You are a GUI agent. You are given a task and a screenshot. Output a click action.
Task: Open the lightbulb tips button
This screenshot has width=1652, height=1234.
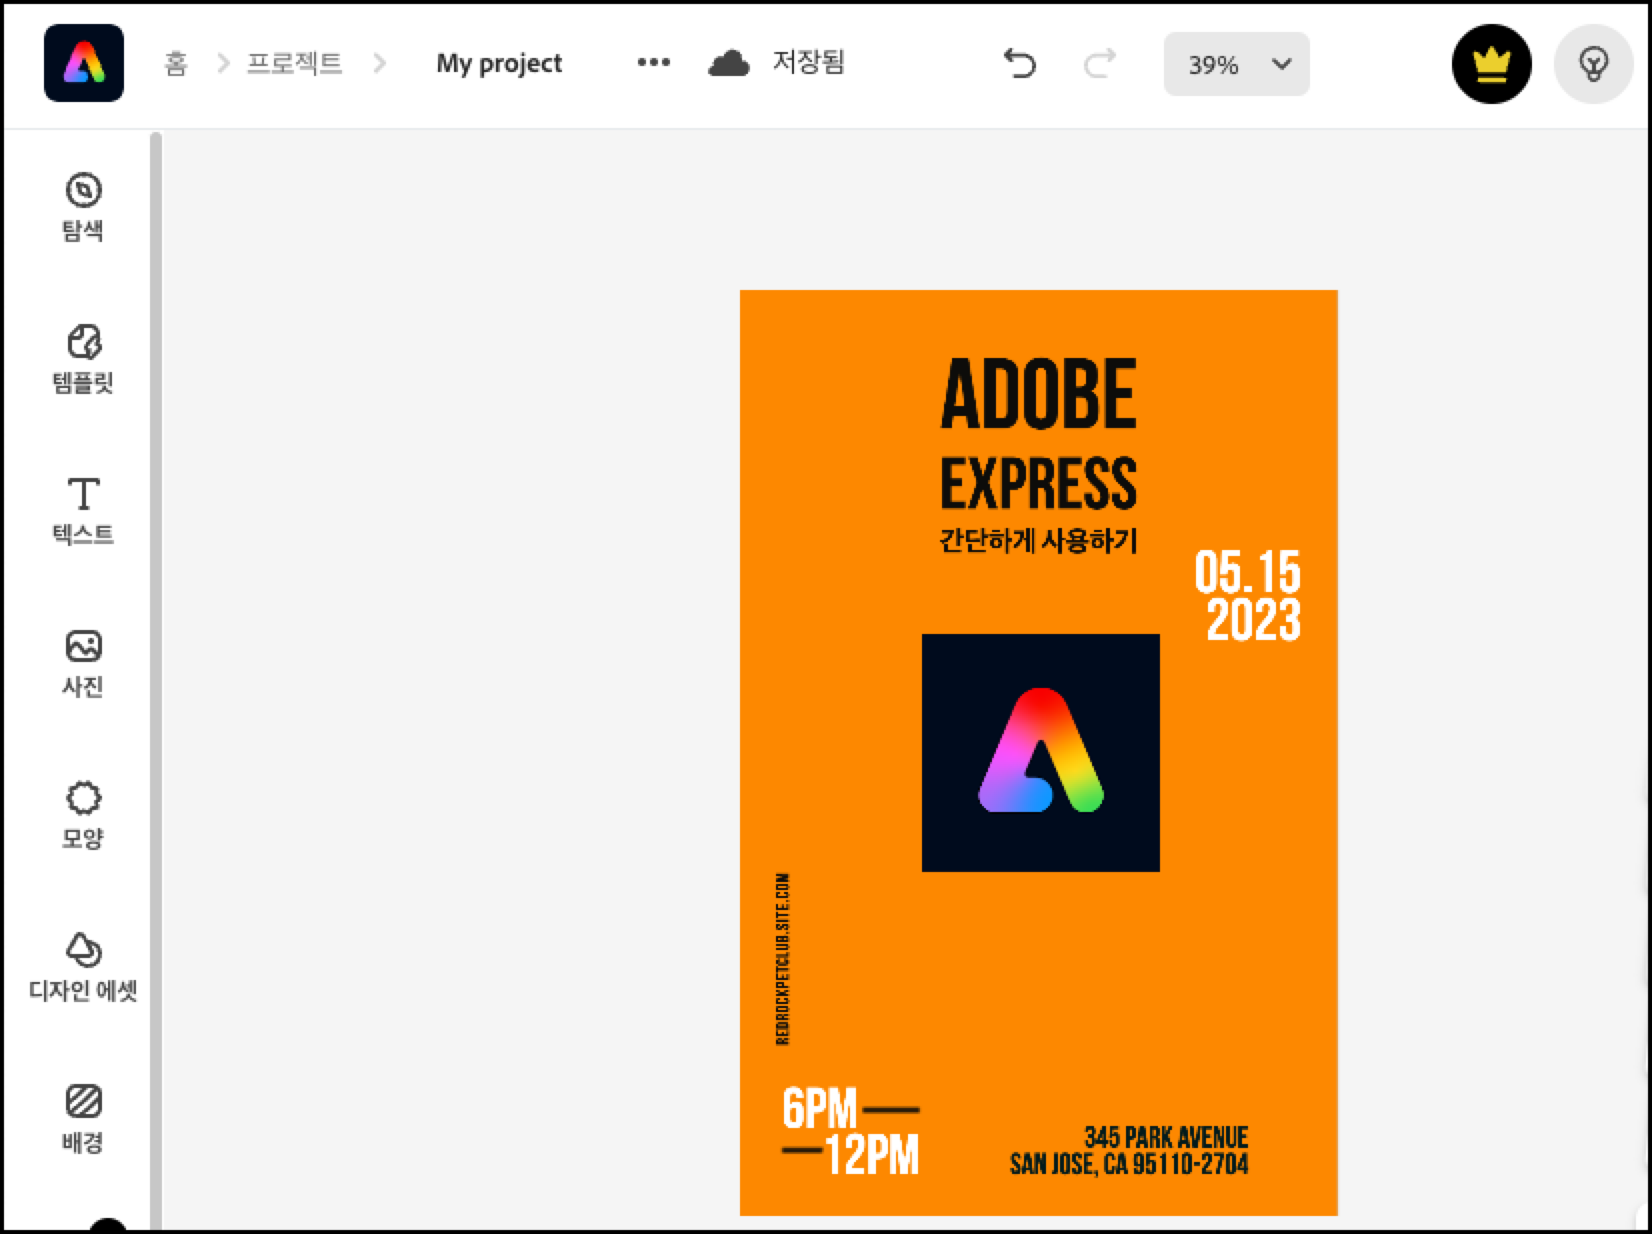pos(1593,64)
